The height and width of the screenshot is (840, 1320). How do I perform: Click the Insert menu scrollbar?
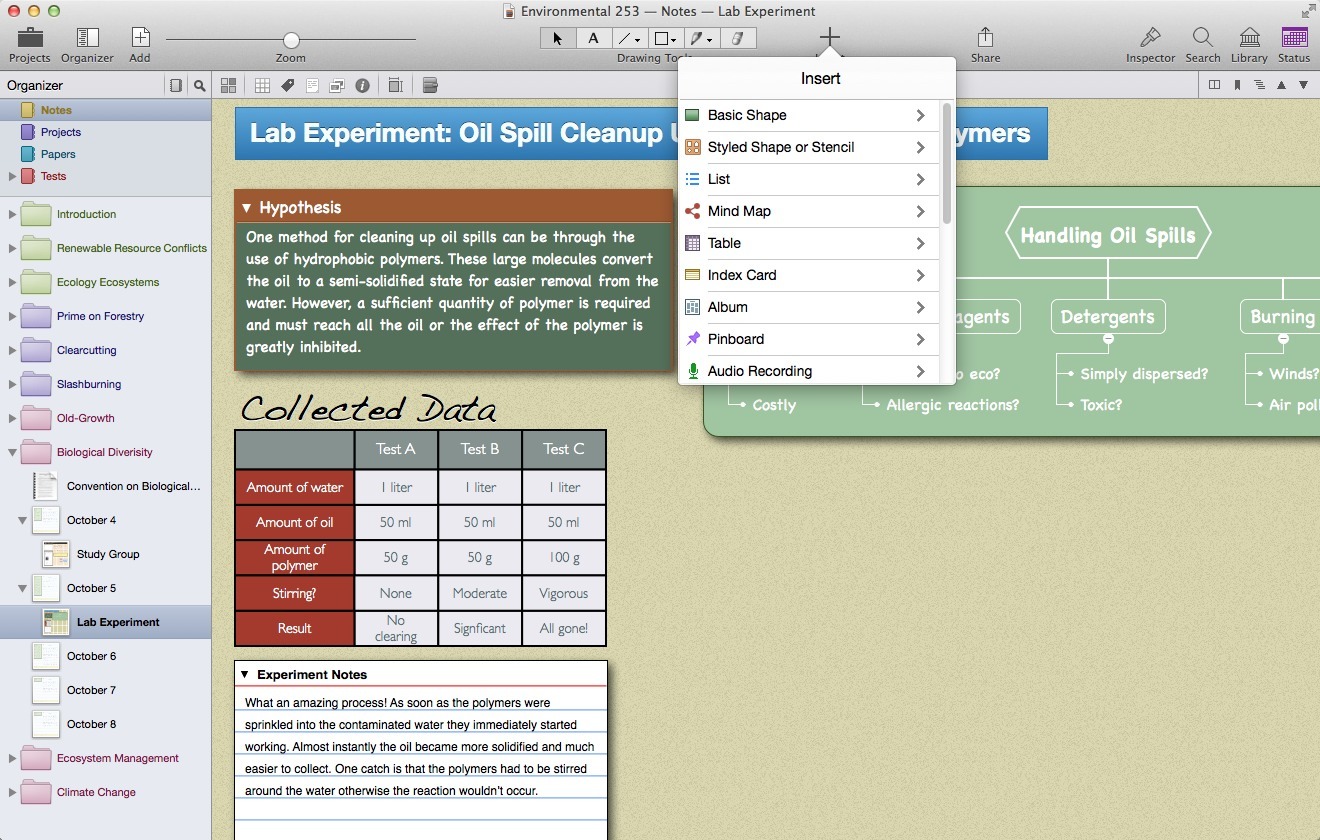pos(946,163)
